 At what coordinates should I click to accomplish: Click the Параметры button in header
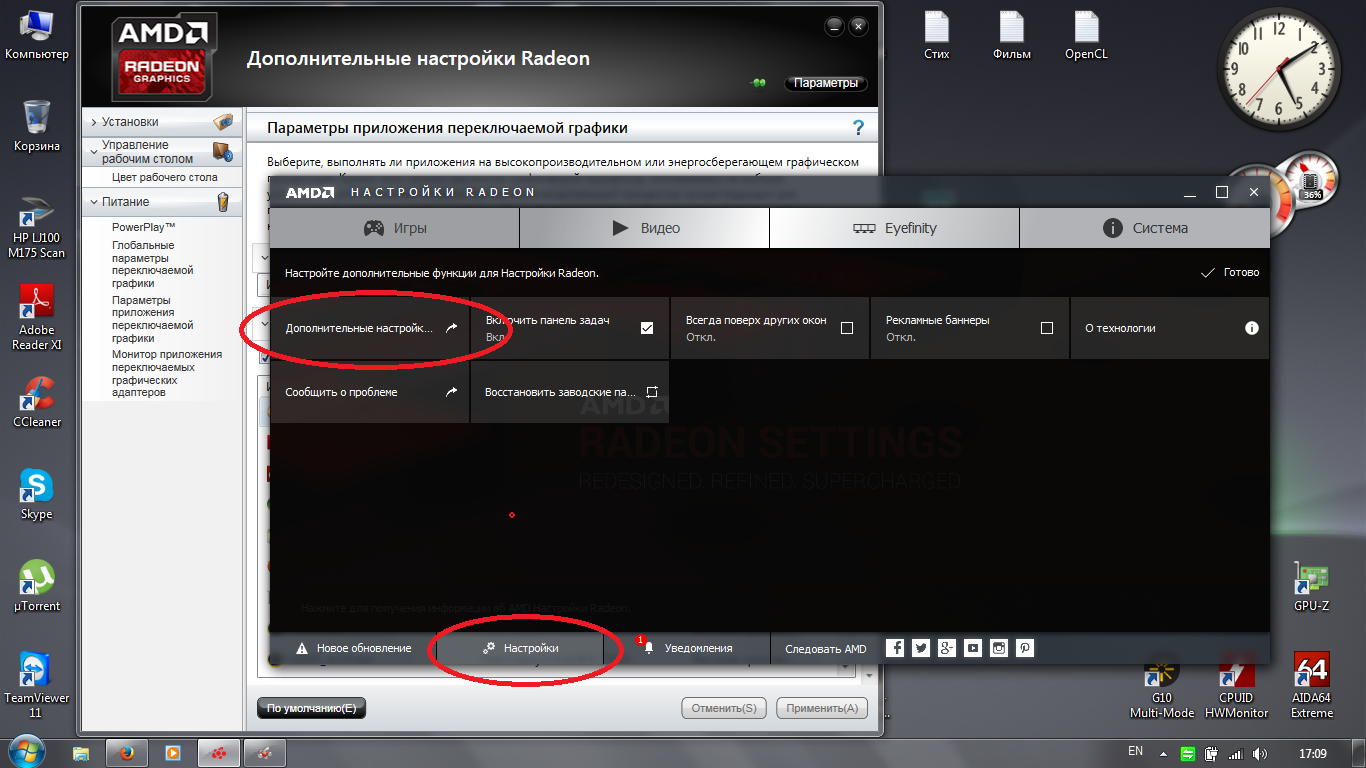[x=826, y=83]
